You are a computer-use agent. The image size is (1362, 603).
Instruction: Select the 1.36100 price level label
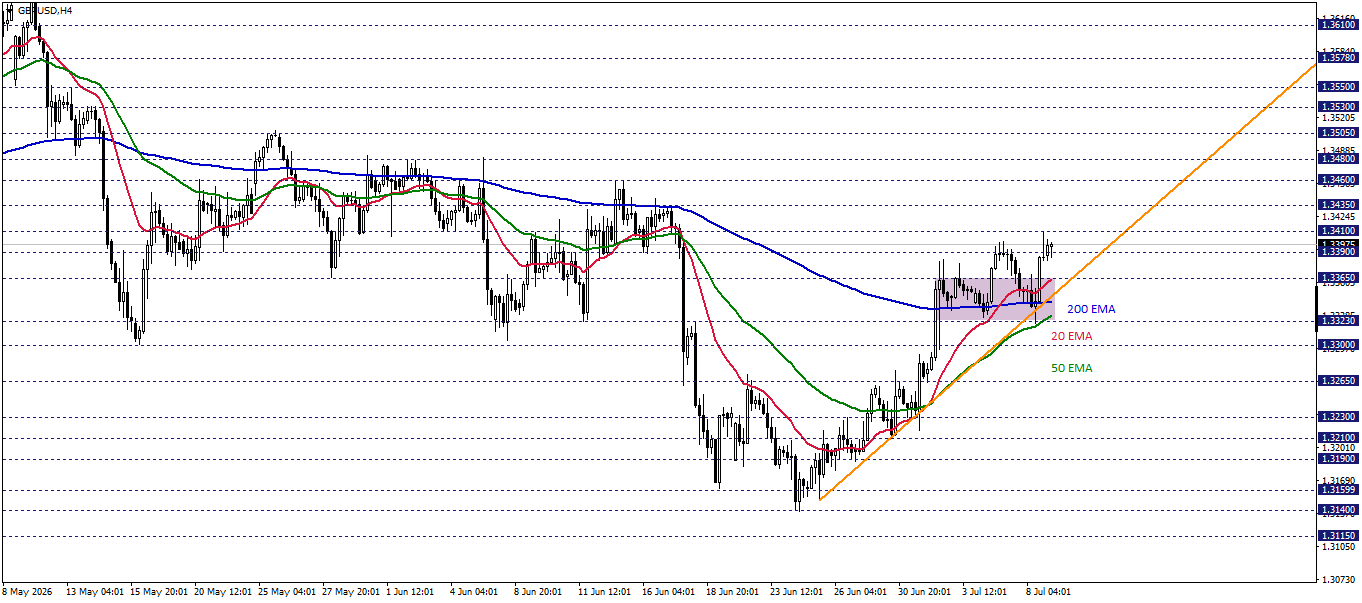1338,24
